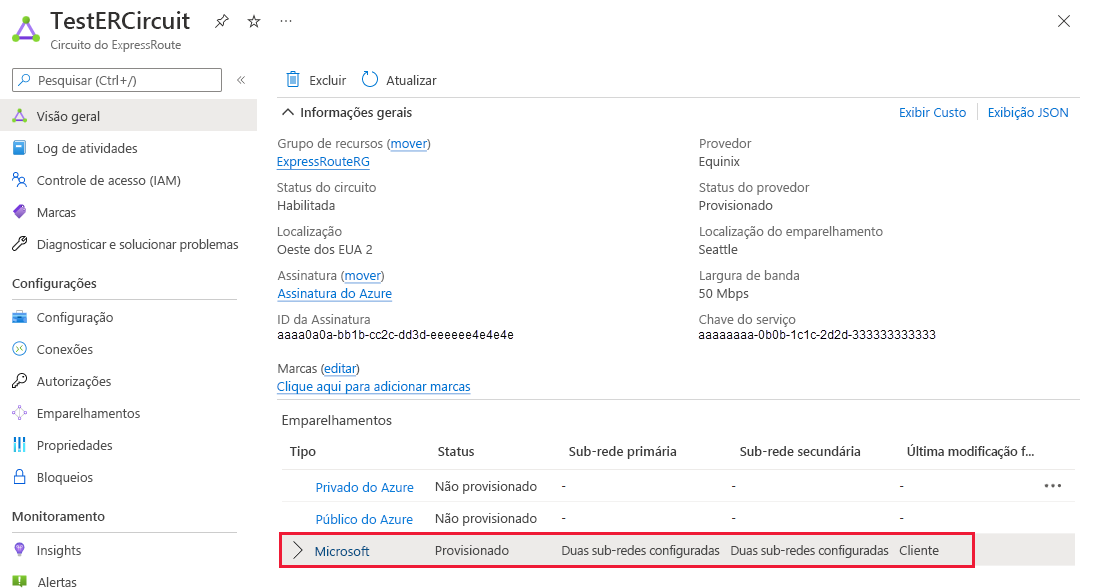Viewport: 1094px width, 588px height.
Task: Refresh with the Atualizar icon
Action: tap(370, 80)
